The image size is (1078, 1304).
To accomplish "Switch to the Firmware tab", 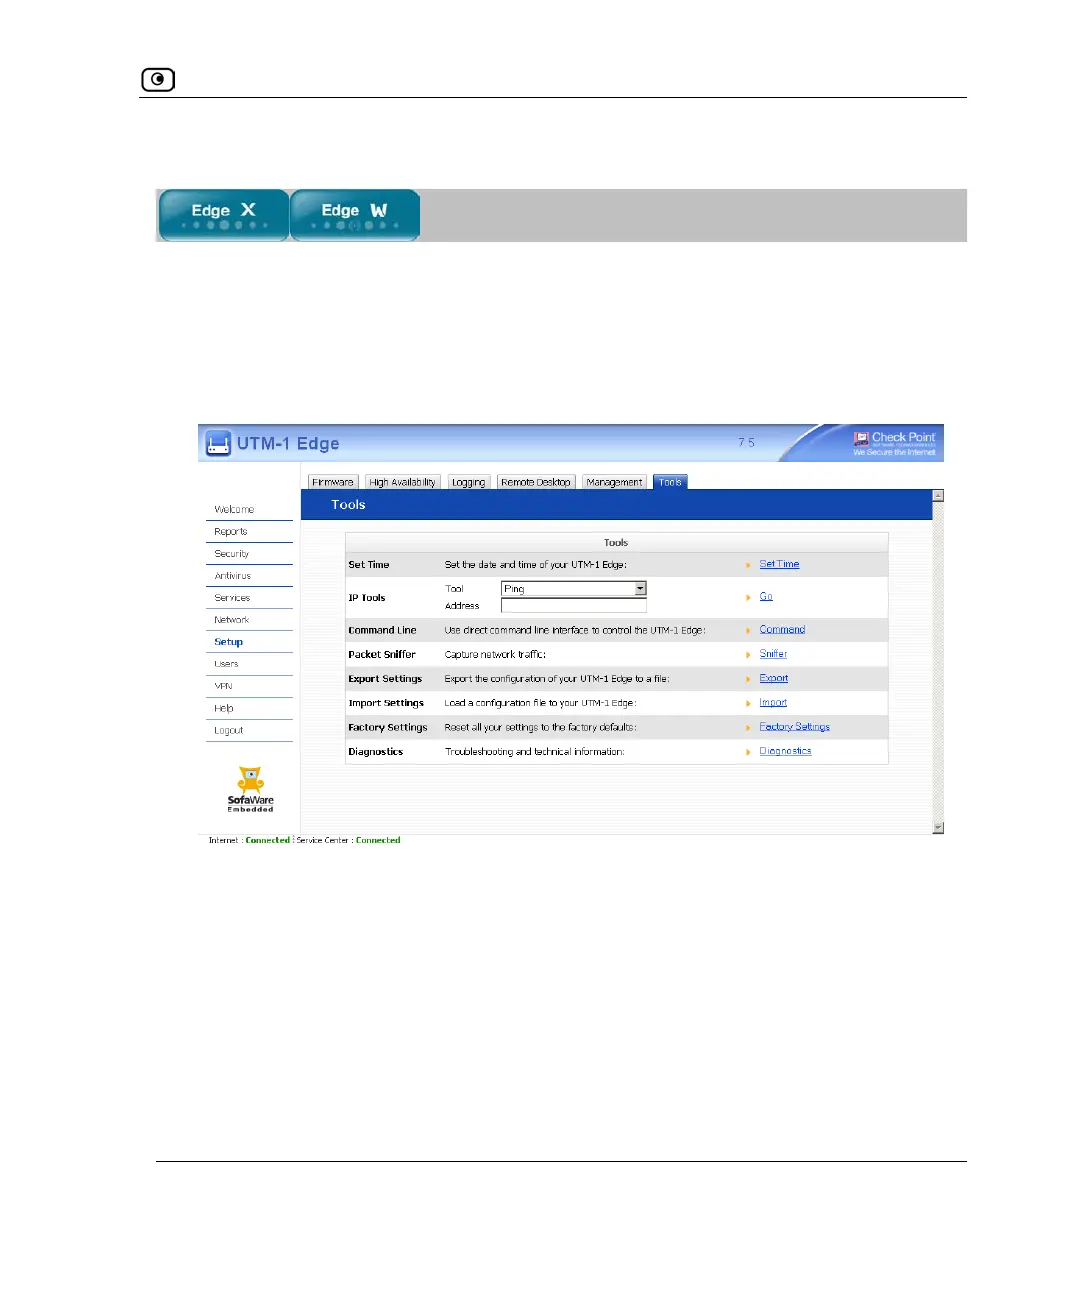I will click(x=332, y=482).
